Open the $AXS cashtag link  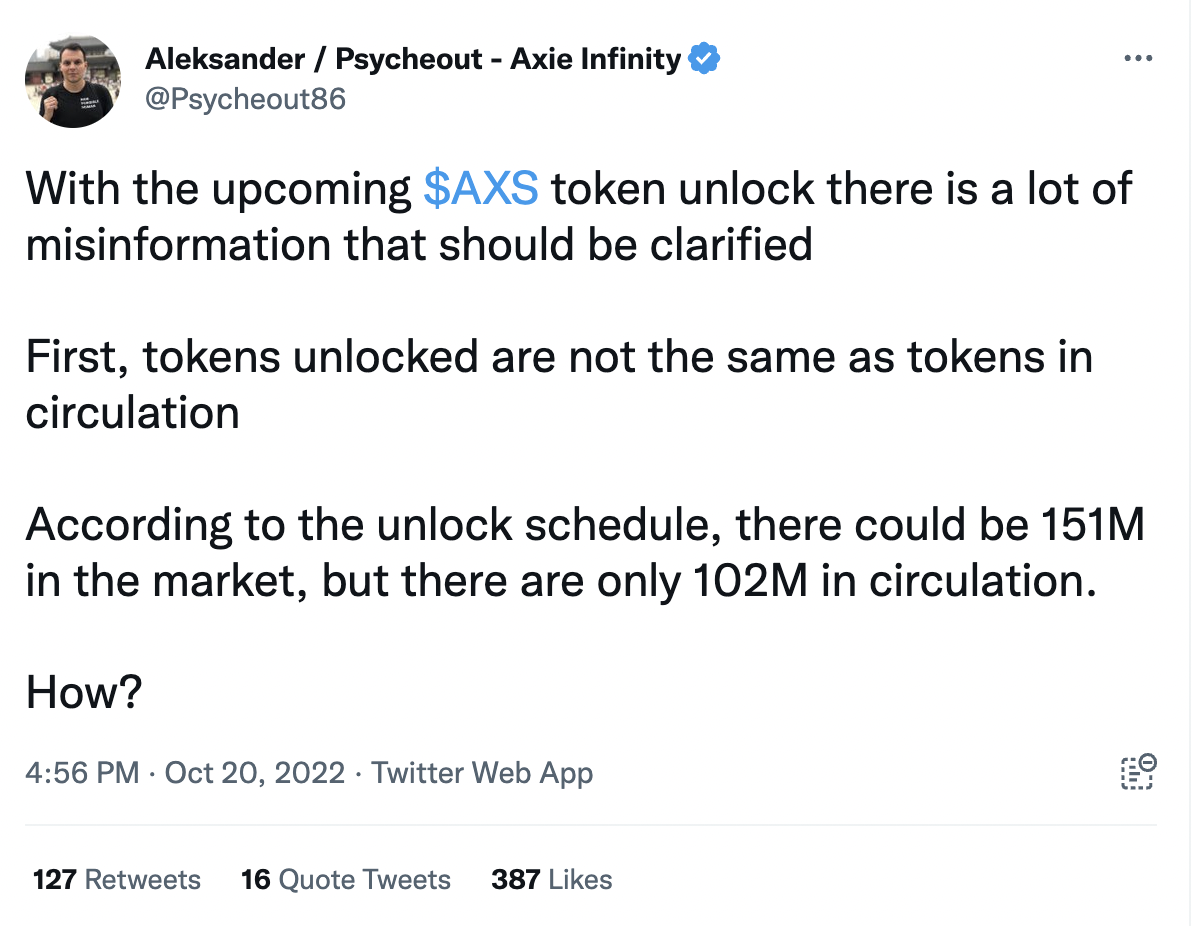[x=480, y=188]
